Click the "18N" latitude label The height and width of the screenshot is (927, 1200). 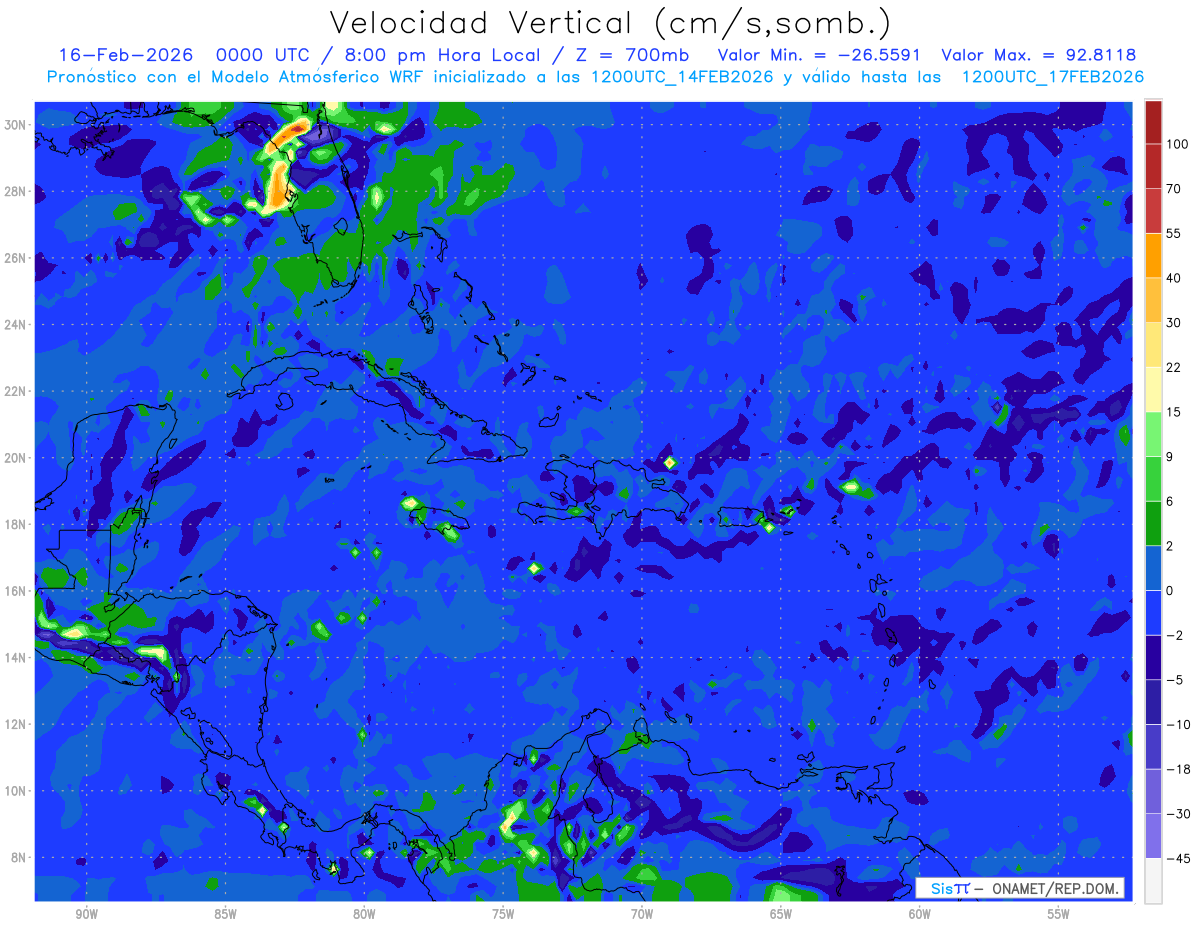tap(16, 524)
